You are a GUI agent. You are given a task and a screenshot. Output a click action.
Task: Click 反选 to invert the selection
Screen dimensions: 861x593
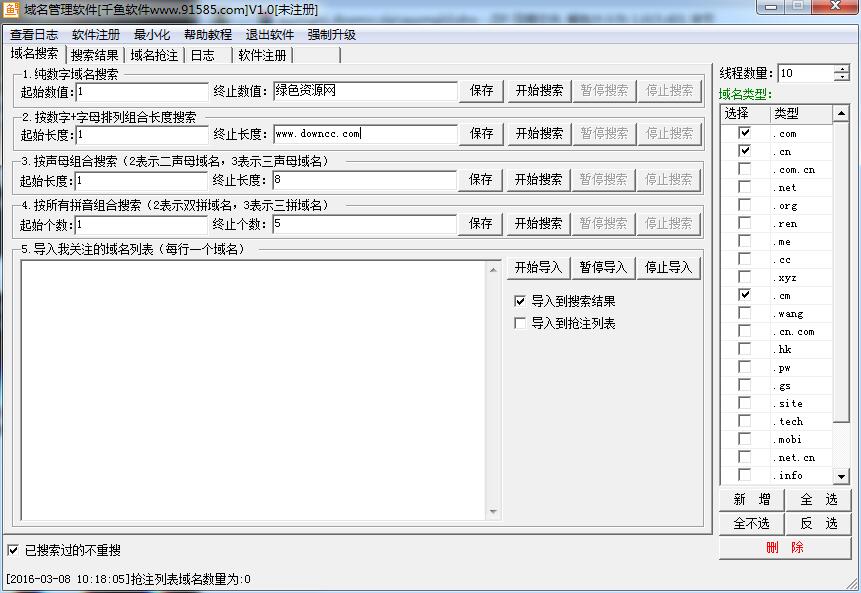point(818,523)
